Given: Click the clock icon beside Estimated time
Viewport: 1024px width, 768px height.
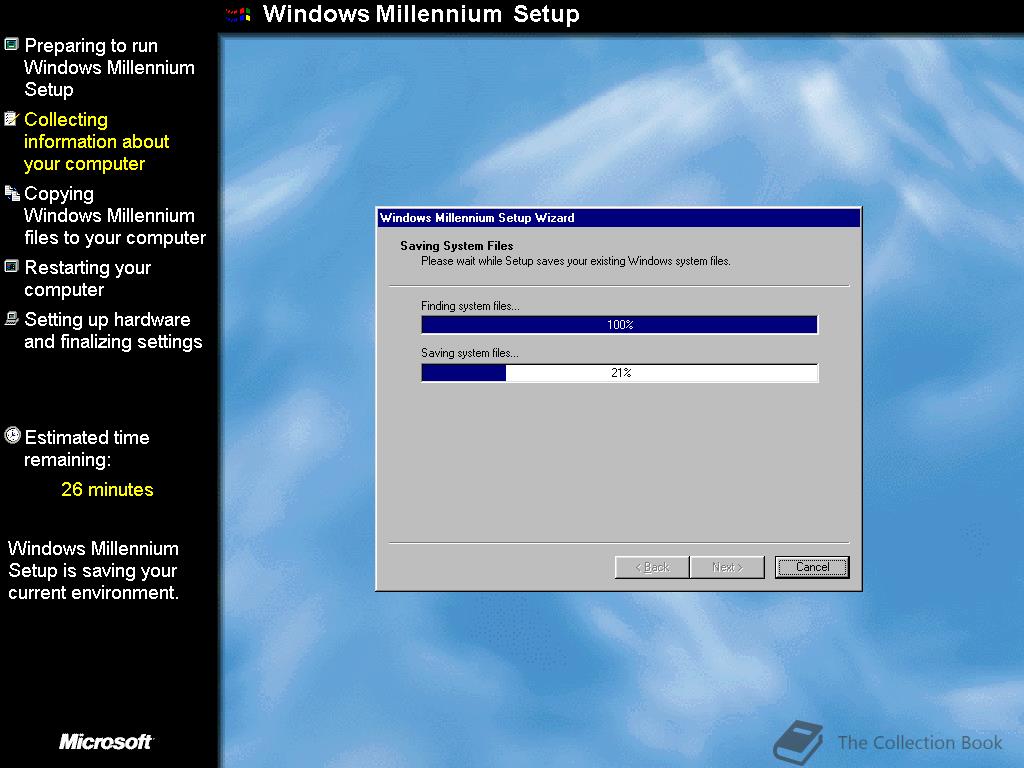Looking at the screenshot, I should (x=12, y=436).
